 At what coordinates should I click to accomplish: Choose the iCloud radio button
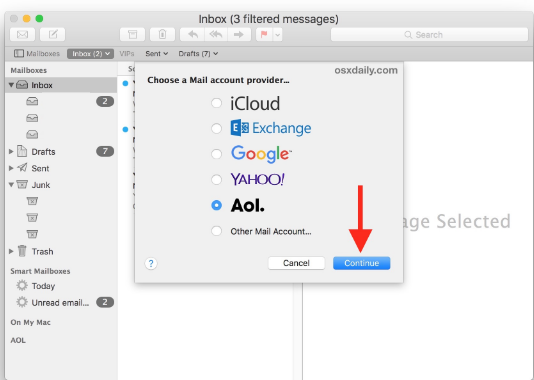point(216,103)
